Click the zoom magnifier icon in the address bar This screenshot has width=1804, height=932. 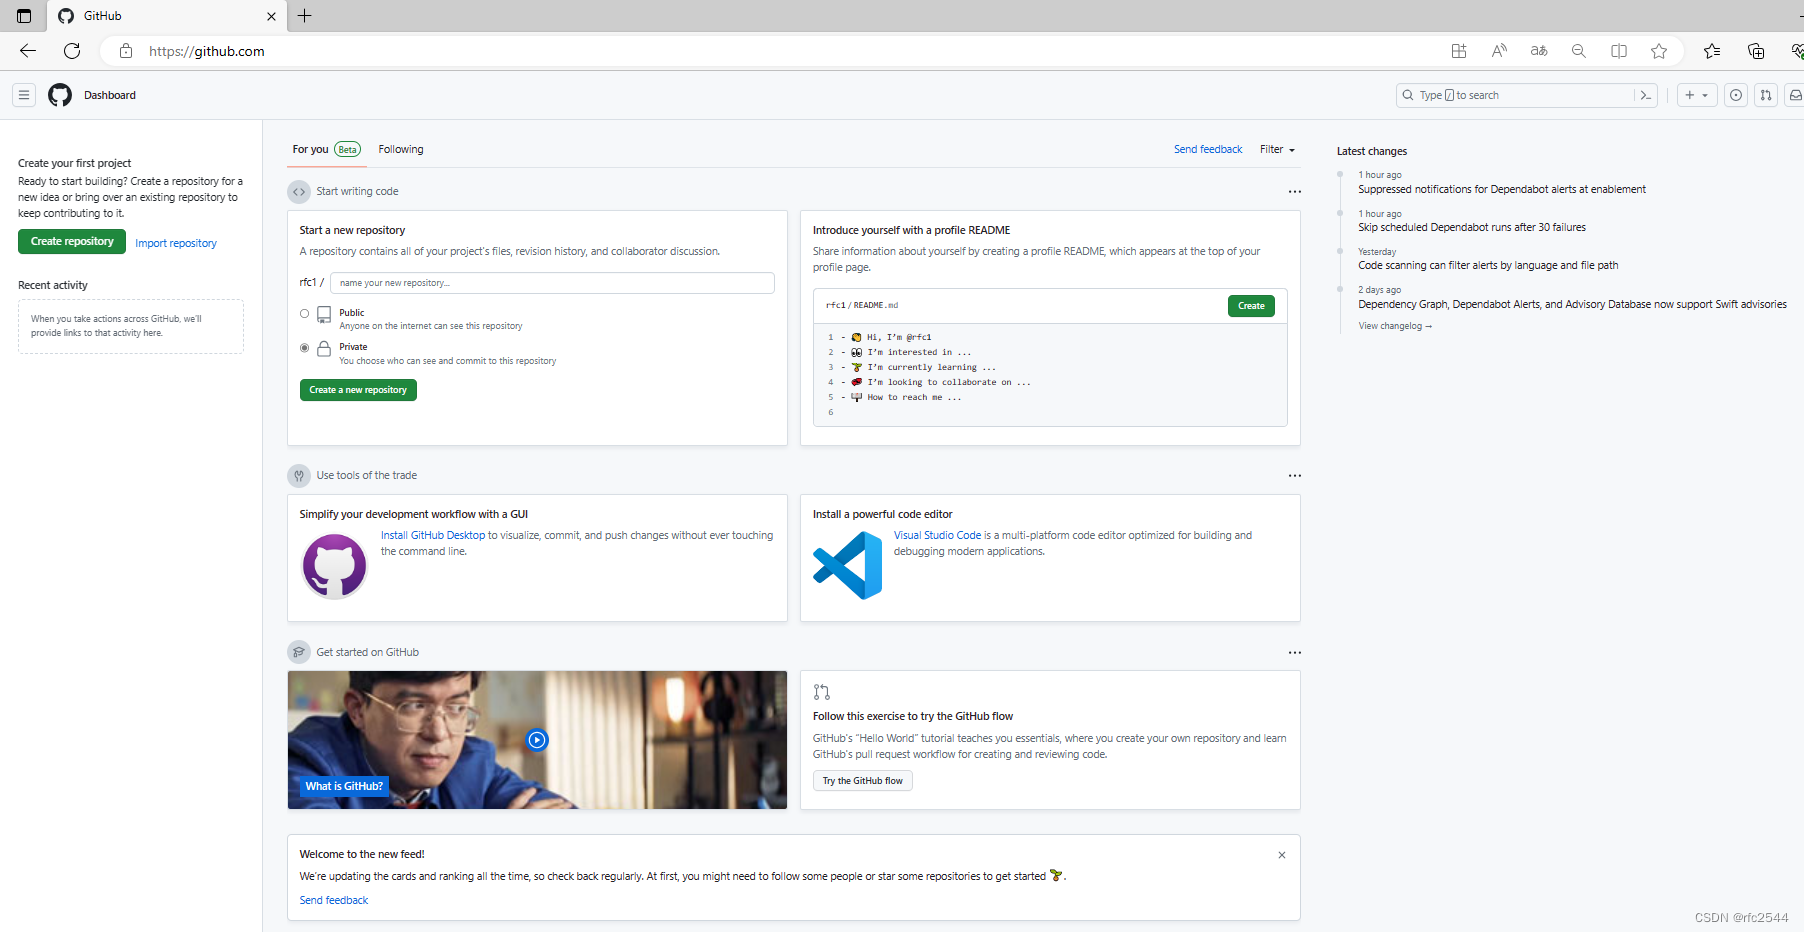pyautogui.click(x=1579, y=51)
